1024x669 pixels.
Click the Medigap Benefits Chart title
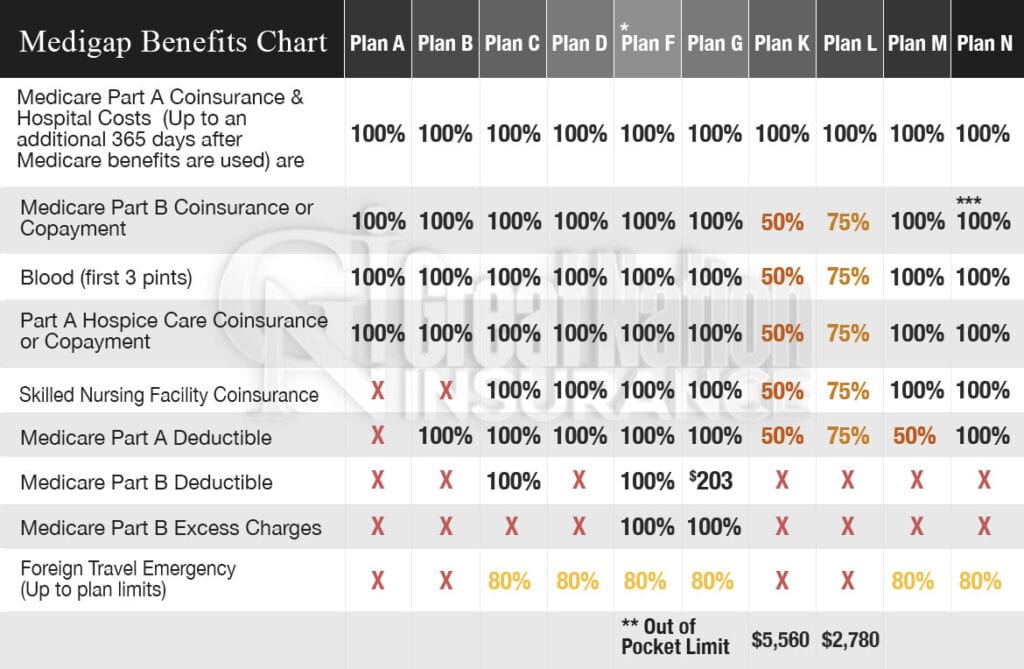173,42
